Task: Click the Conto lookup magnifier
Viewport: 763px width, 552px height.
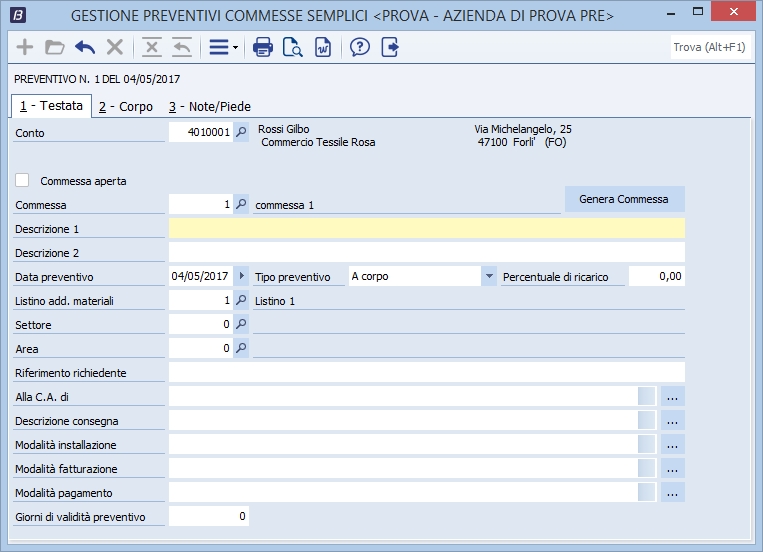Action: 241,132
